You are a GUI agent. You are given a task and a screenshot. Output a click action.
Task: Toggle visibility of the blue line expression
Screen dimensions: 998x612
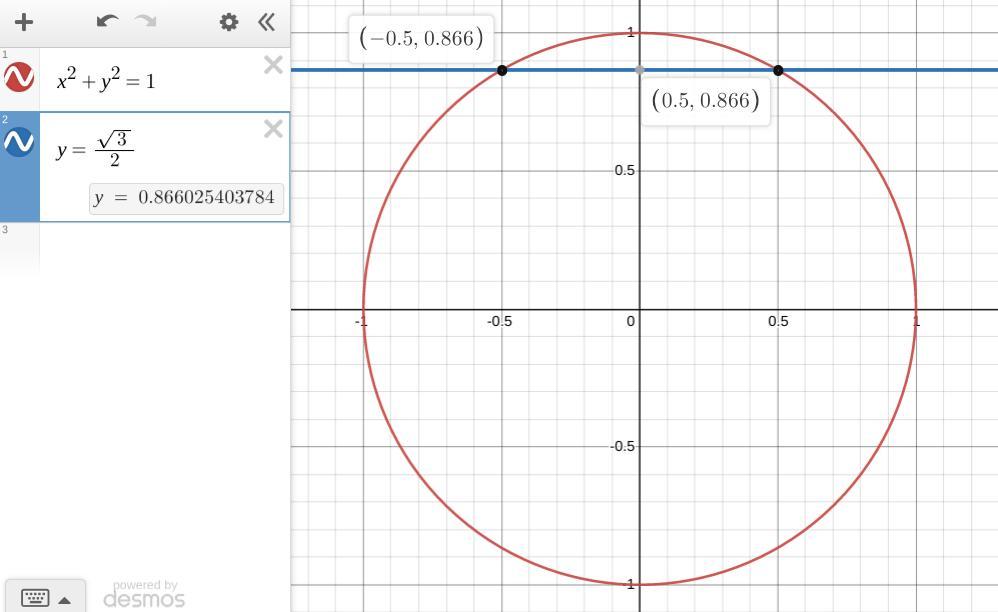[x=19, y=142]
